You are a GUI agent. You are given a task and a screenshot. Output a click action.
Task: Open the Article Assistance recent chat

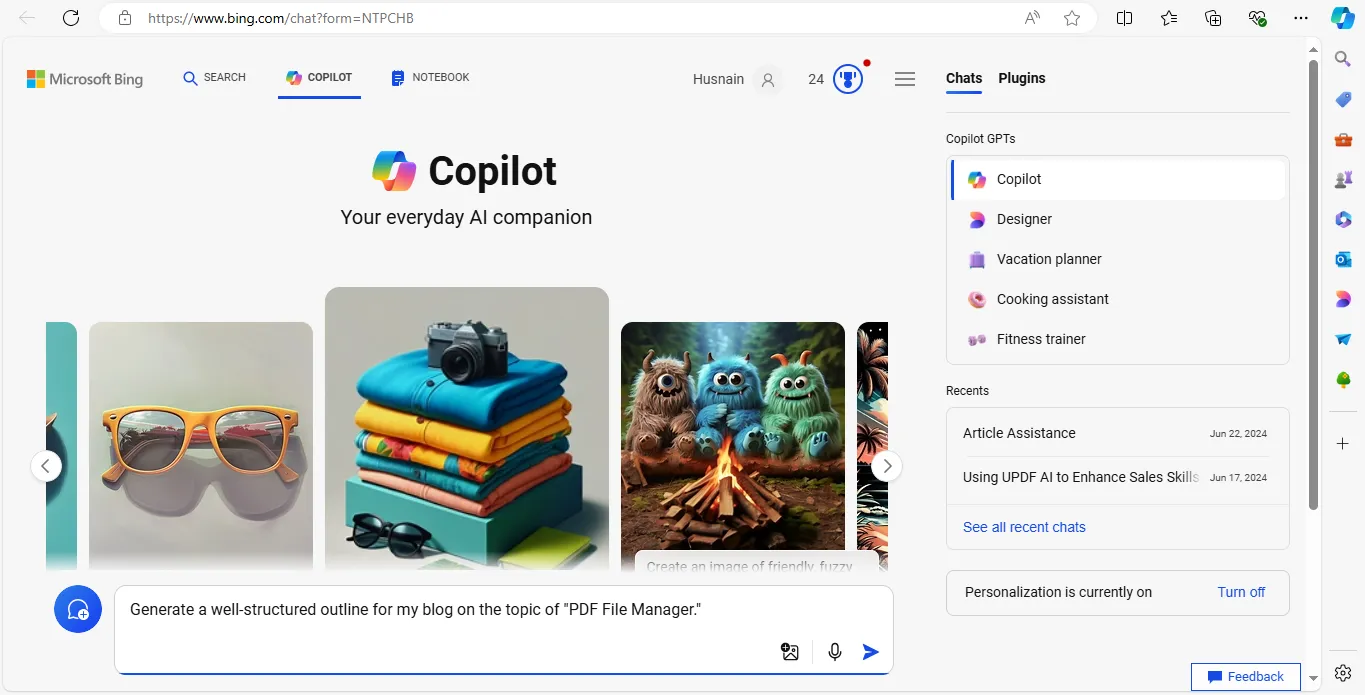point(1019,433)
